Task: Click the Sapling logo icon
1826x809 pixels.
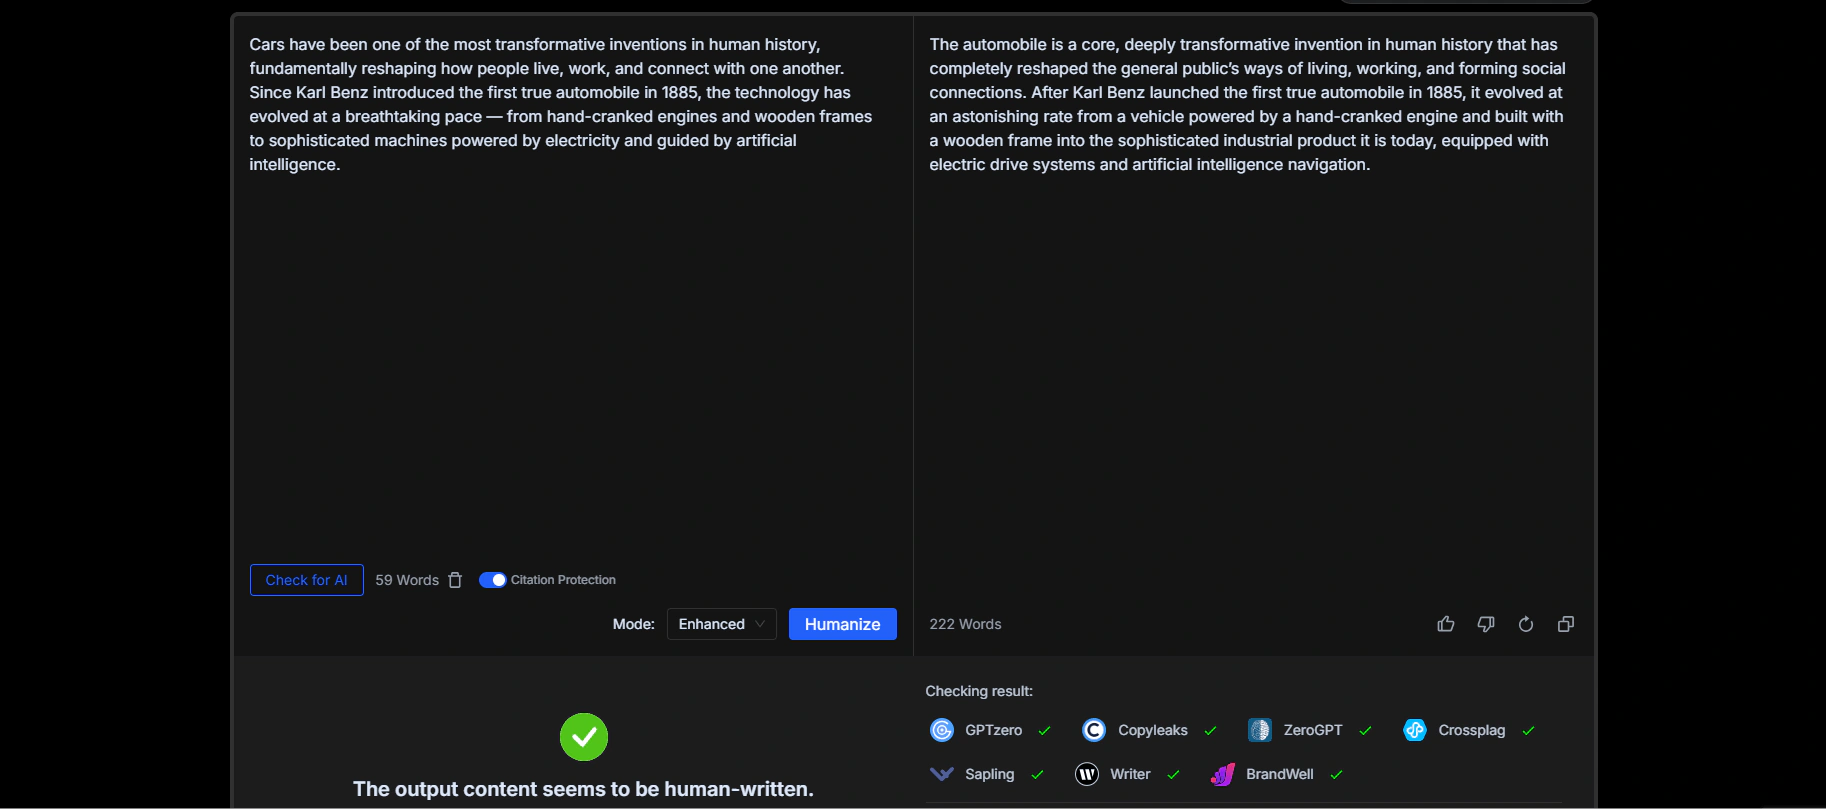Action: click(942, 774)
